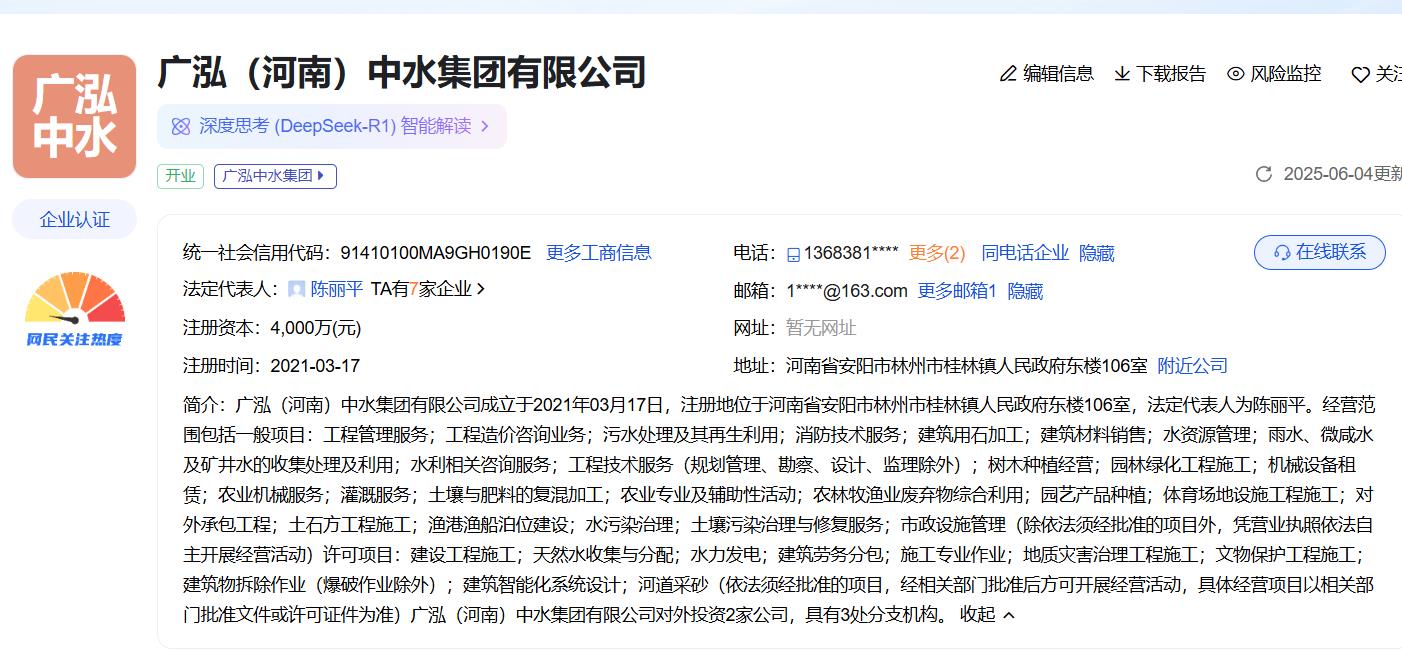Click the refresh update icon

[1264, 174]
